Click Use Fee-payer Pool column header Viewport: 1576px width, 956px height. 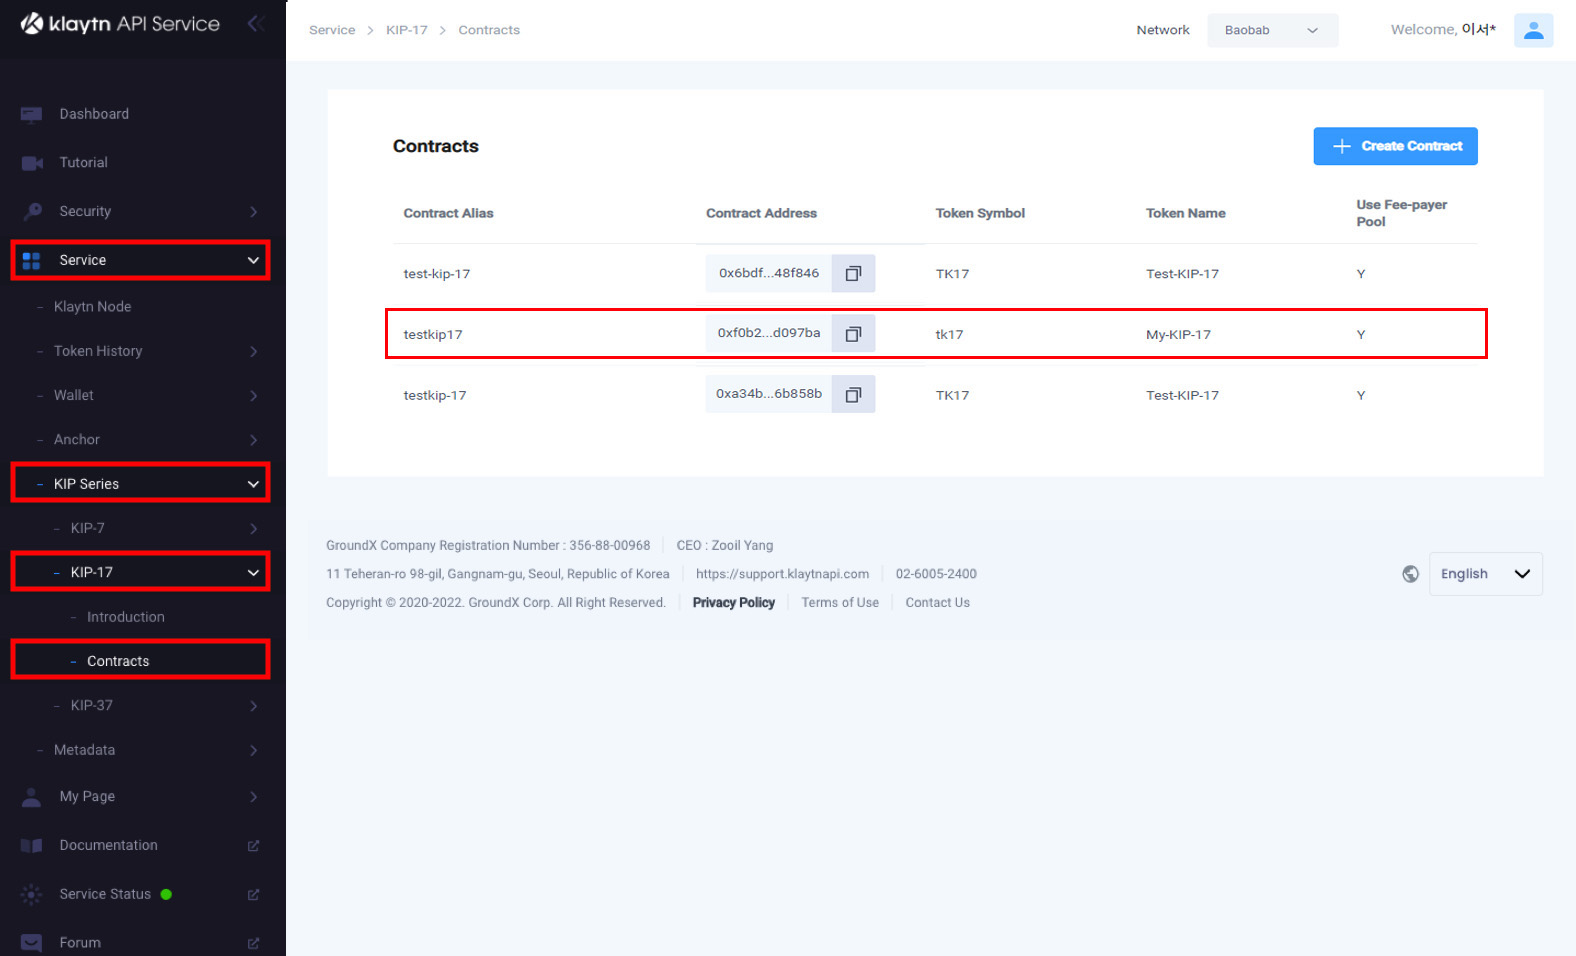point(1401,213)
